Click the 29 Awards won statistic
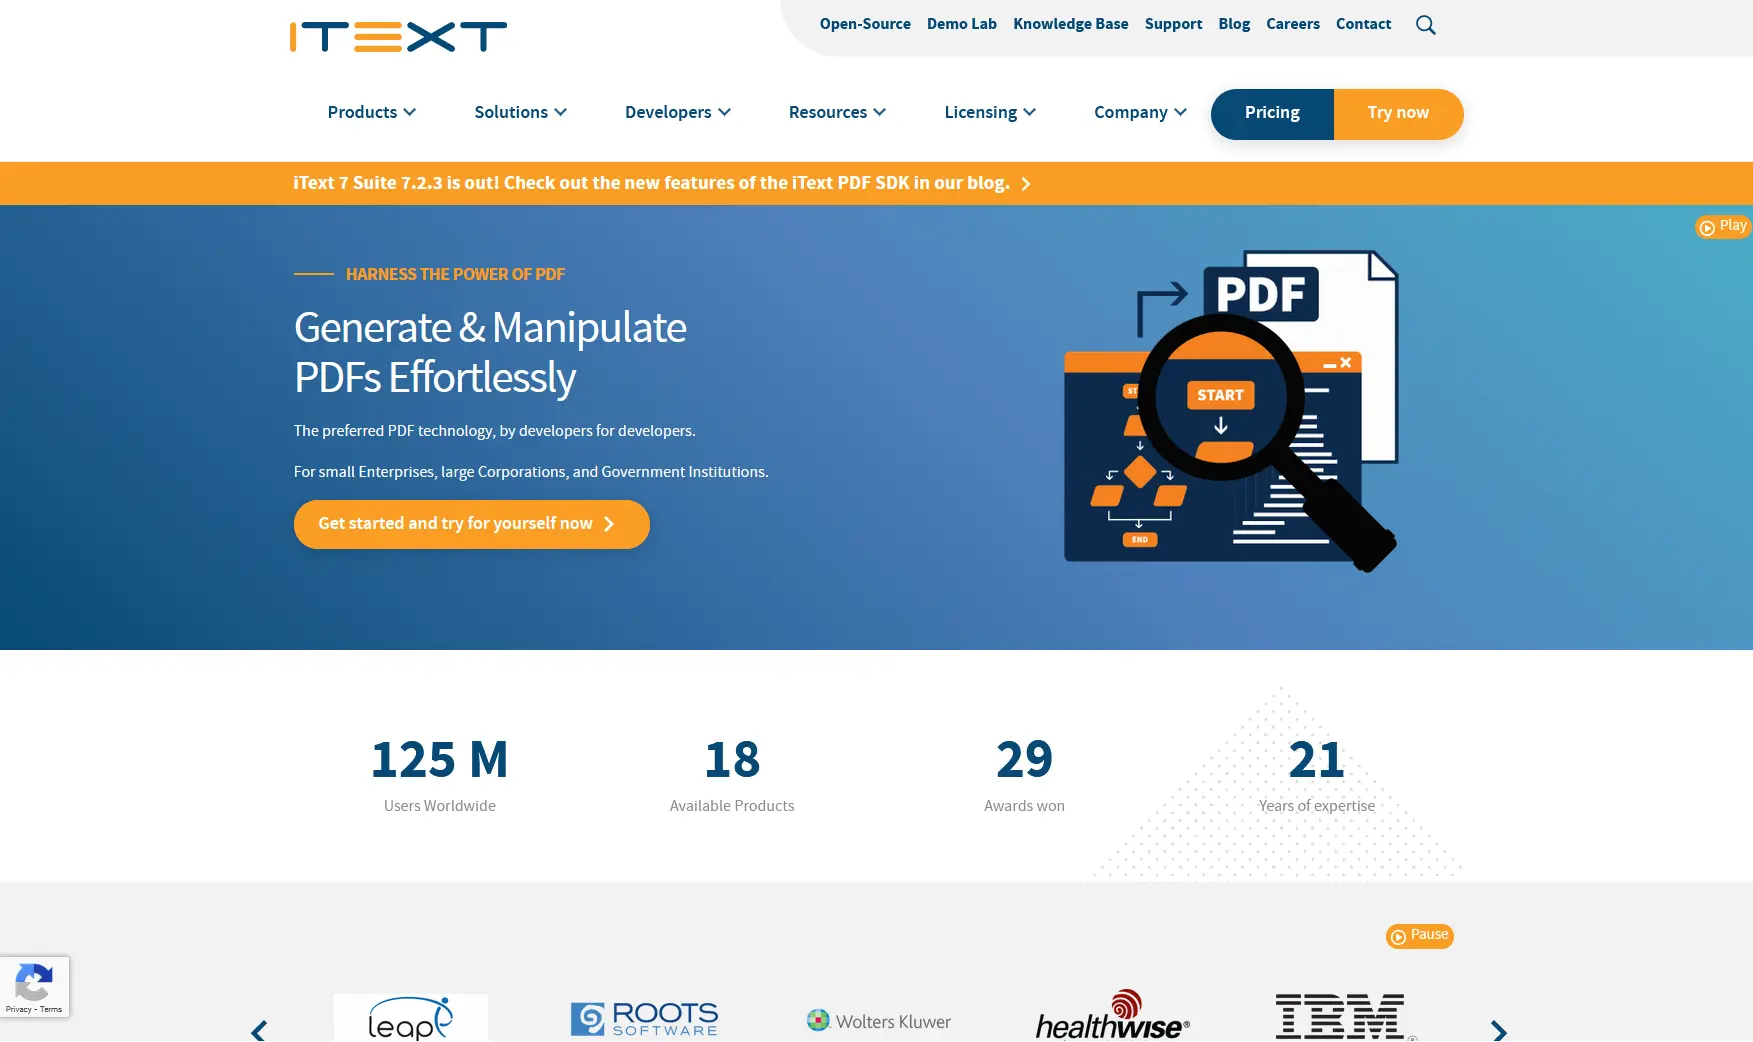The height and width of the screenshot is (1042, 1753). tap(1024, 774)
